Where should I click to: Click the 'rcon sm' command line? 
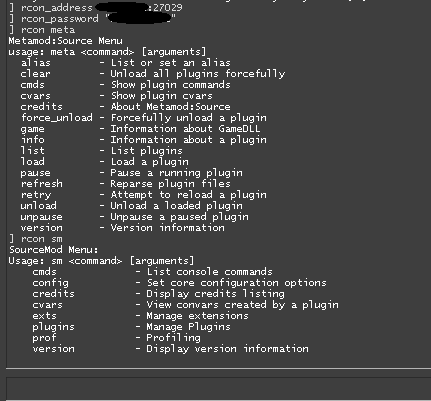pyautogui.click(x=36, y=239)
